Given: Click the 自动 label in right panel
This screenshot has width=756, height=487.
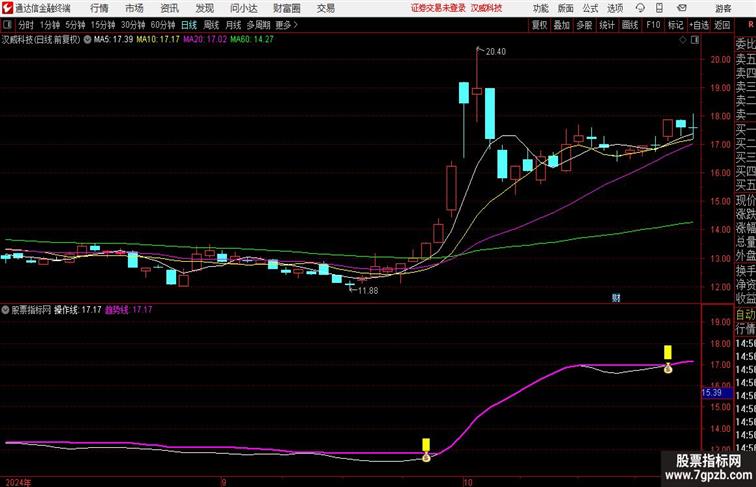Looking at the screenshot, I should pyautogui.click(x=745, y=315).
